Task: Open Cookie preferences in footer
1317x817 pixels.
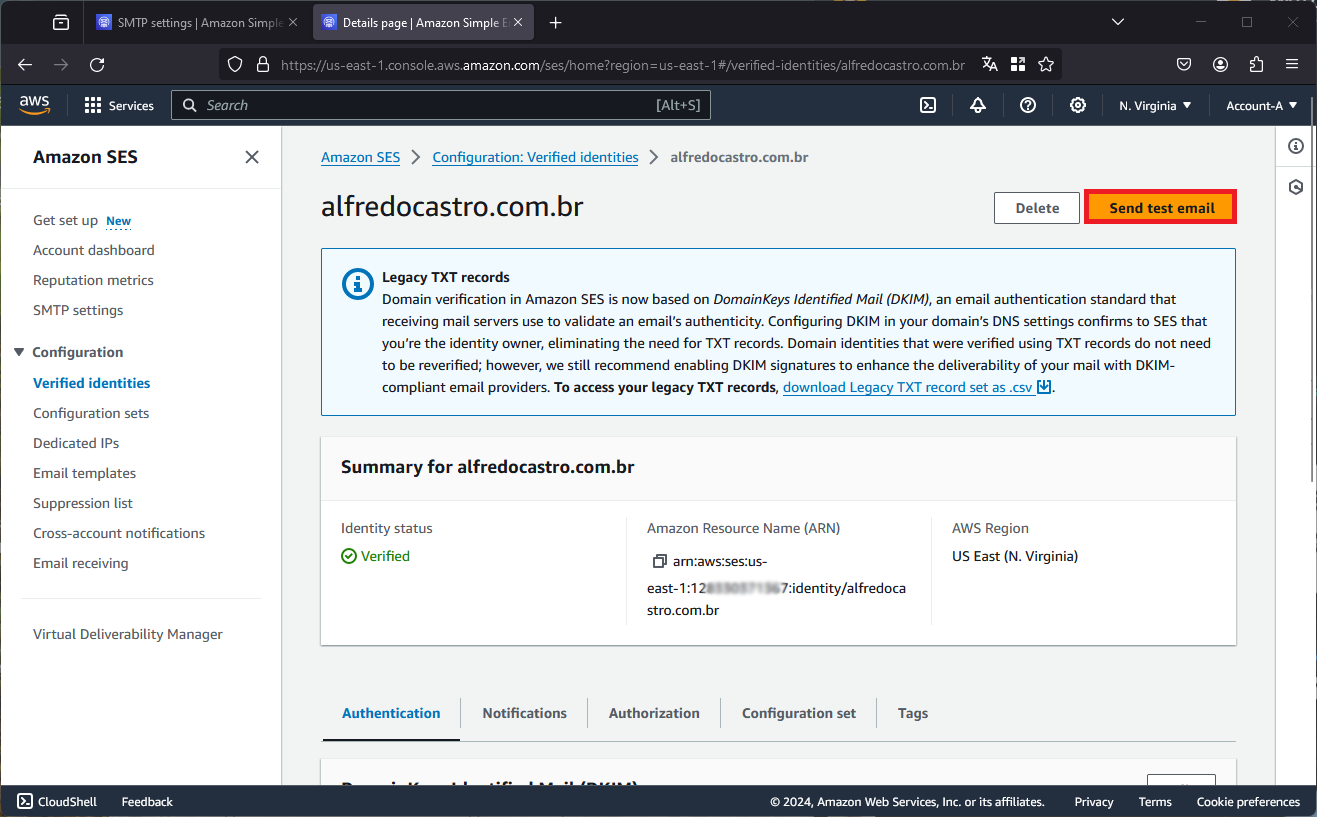Action: (1248, 802)
